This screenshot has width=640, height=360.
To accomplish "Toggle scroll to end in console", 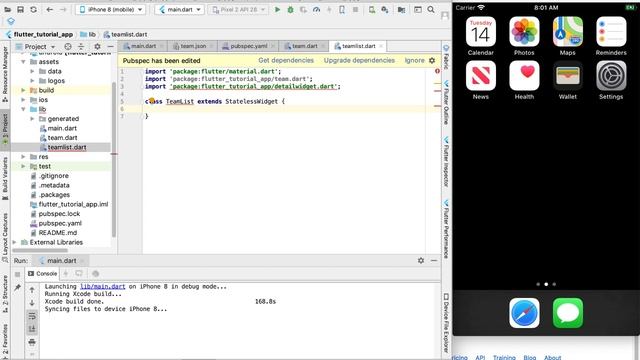I will [32, 329].
